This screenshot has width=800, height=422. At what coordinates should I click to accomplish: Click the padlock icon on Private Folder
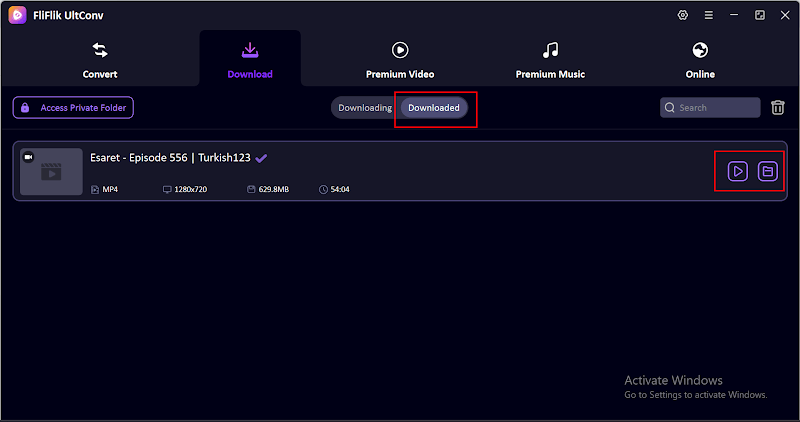25,108
